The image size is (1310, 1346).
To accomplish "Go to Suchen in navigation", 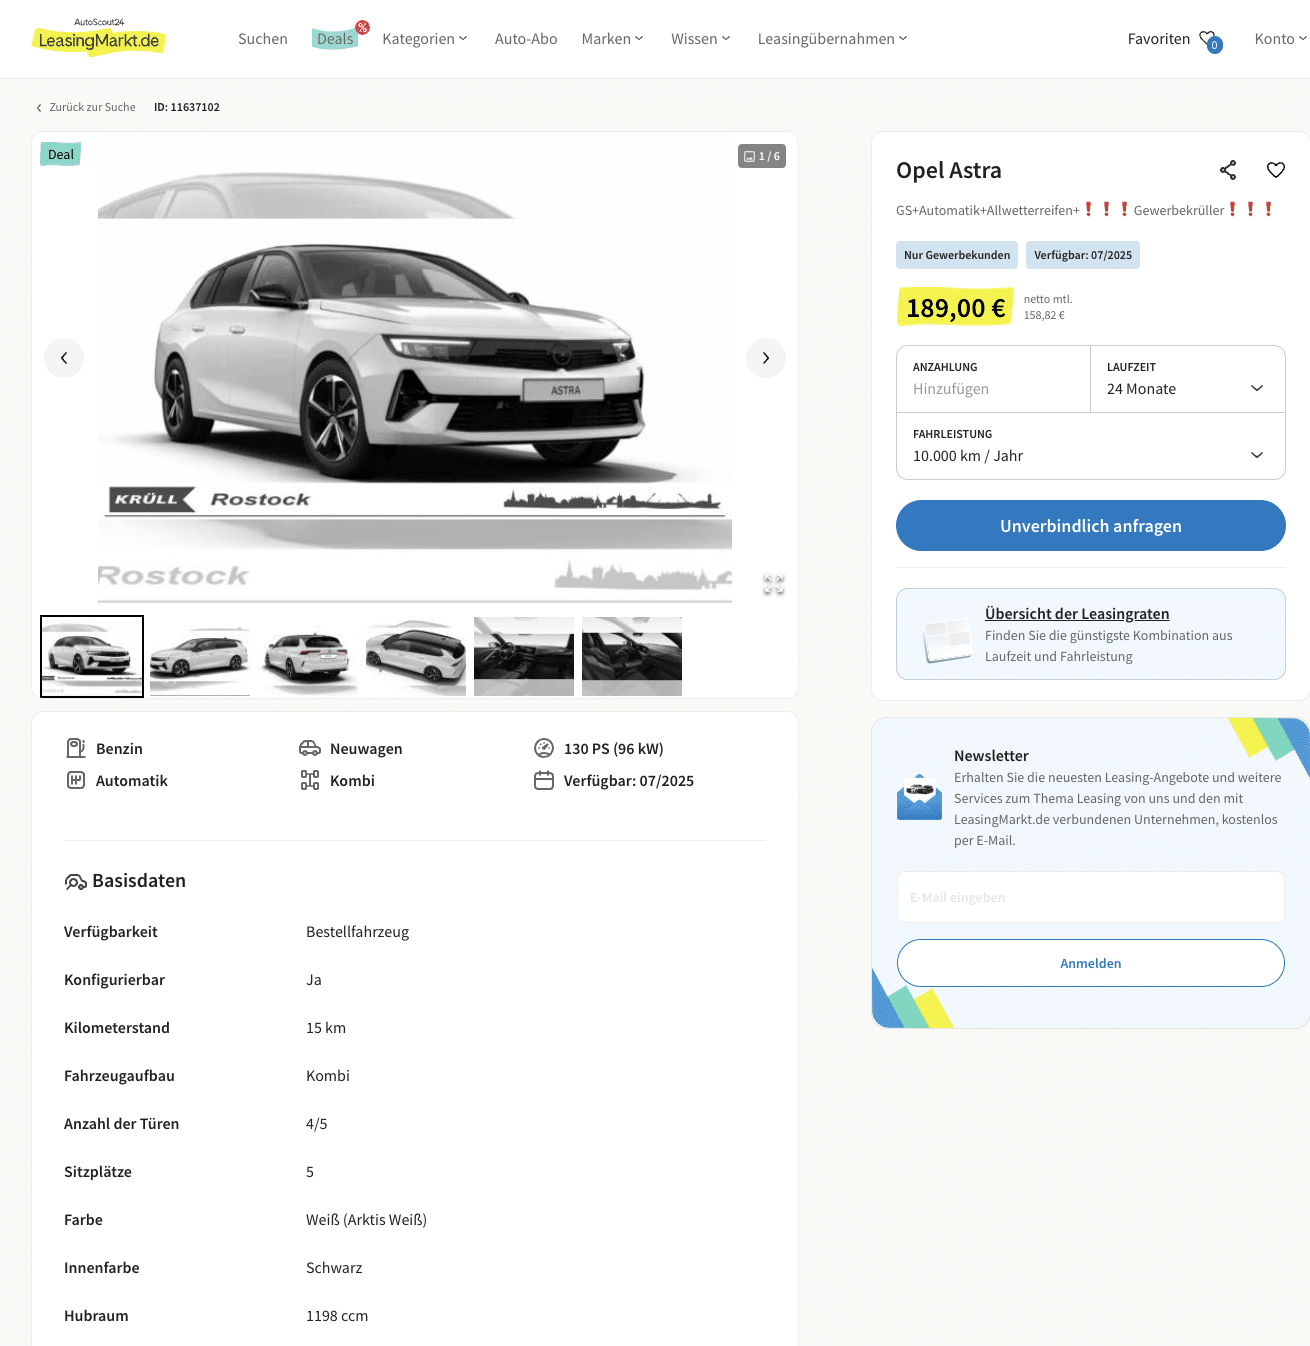I will [263, 39].
